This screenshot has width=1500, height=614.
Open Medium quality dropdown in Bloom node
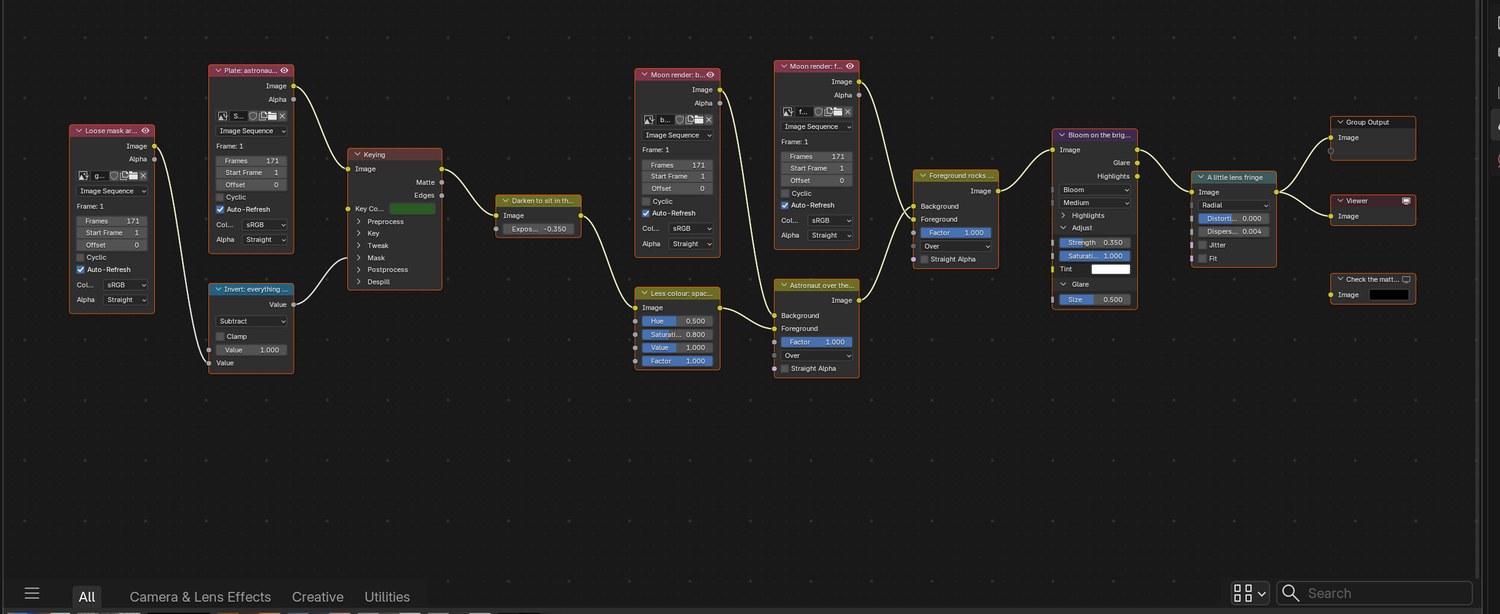1096,203
